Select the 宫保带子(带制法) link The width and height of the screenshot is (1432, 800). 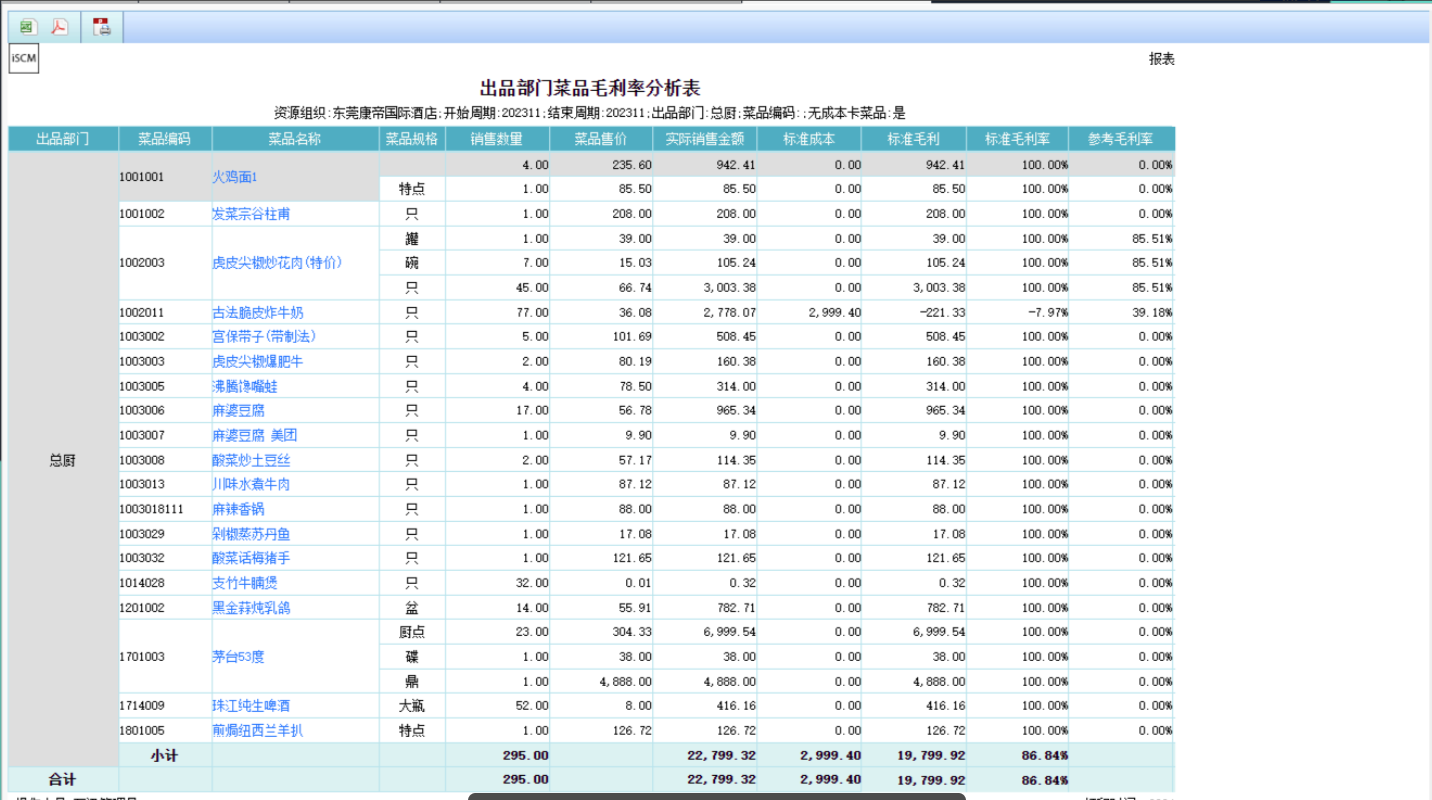(x=264, y=337)
